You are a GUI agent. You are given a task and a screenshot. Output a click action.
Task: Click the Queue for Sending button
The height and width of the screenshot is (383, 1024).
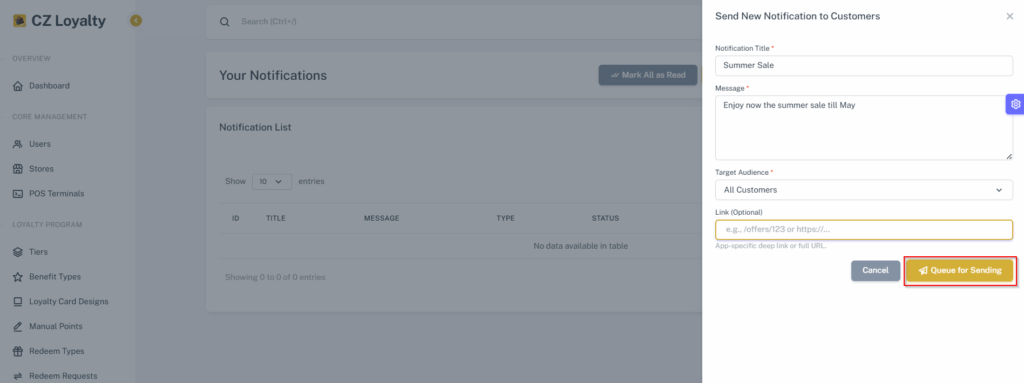(x=959, y=271)
